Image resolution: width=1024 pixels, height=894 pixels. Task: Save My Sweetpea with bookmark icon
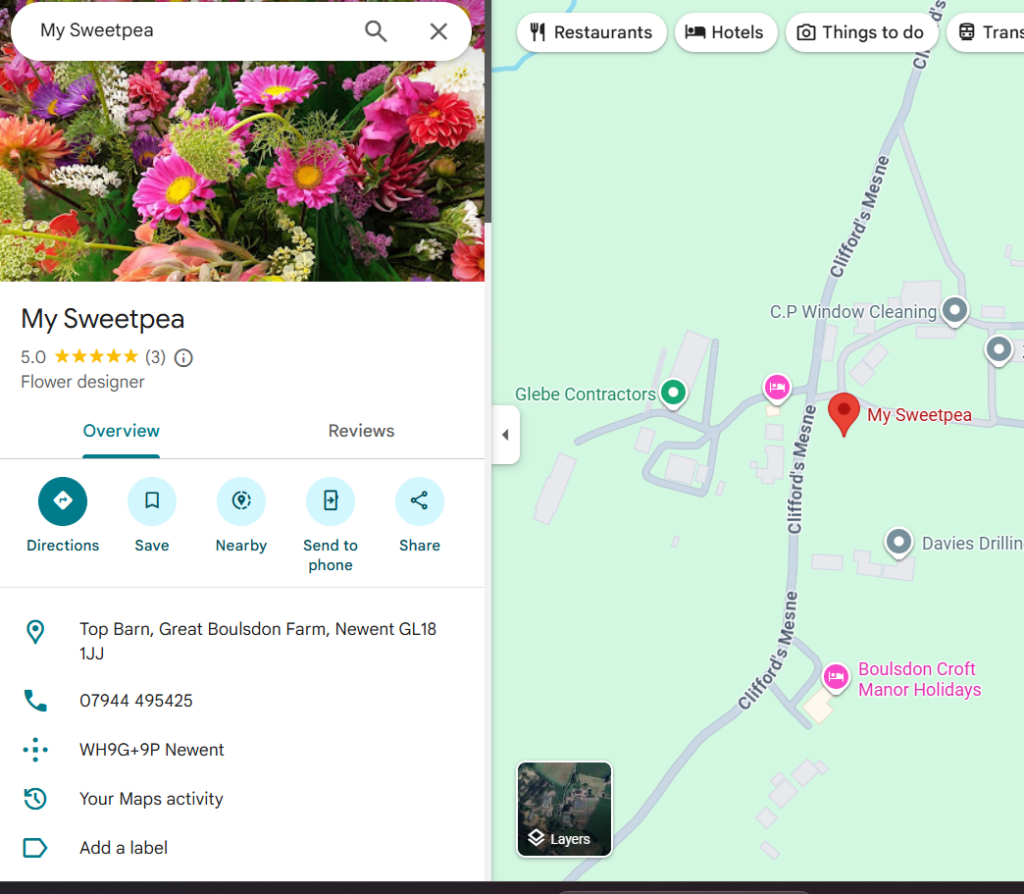coord(152,501)
